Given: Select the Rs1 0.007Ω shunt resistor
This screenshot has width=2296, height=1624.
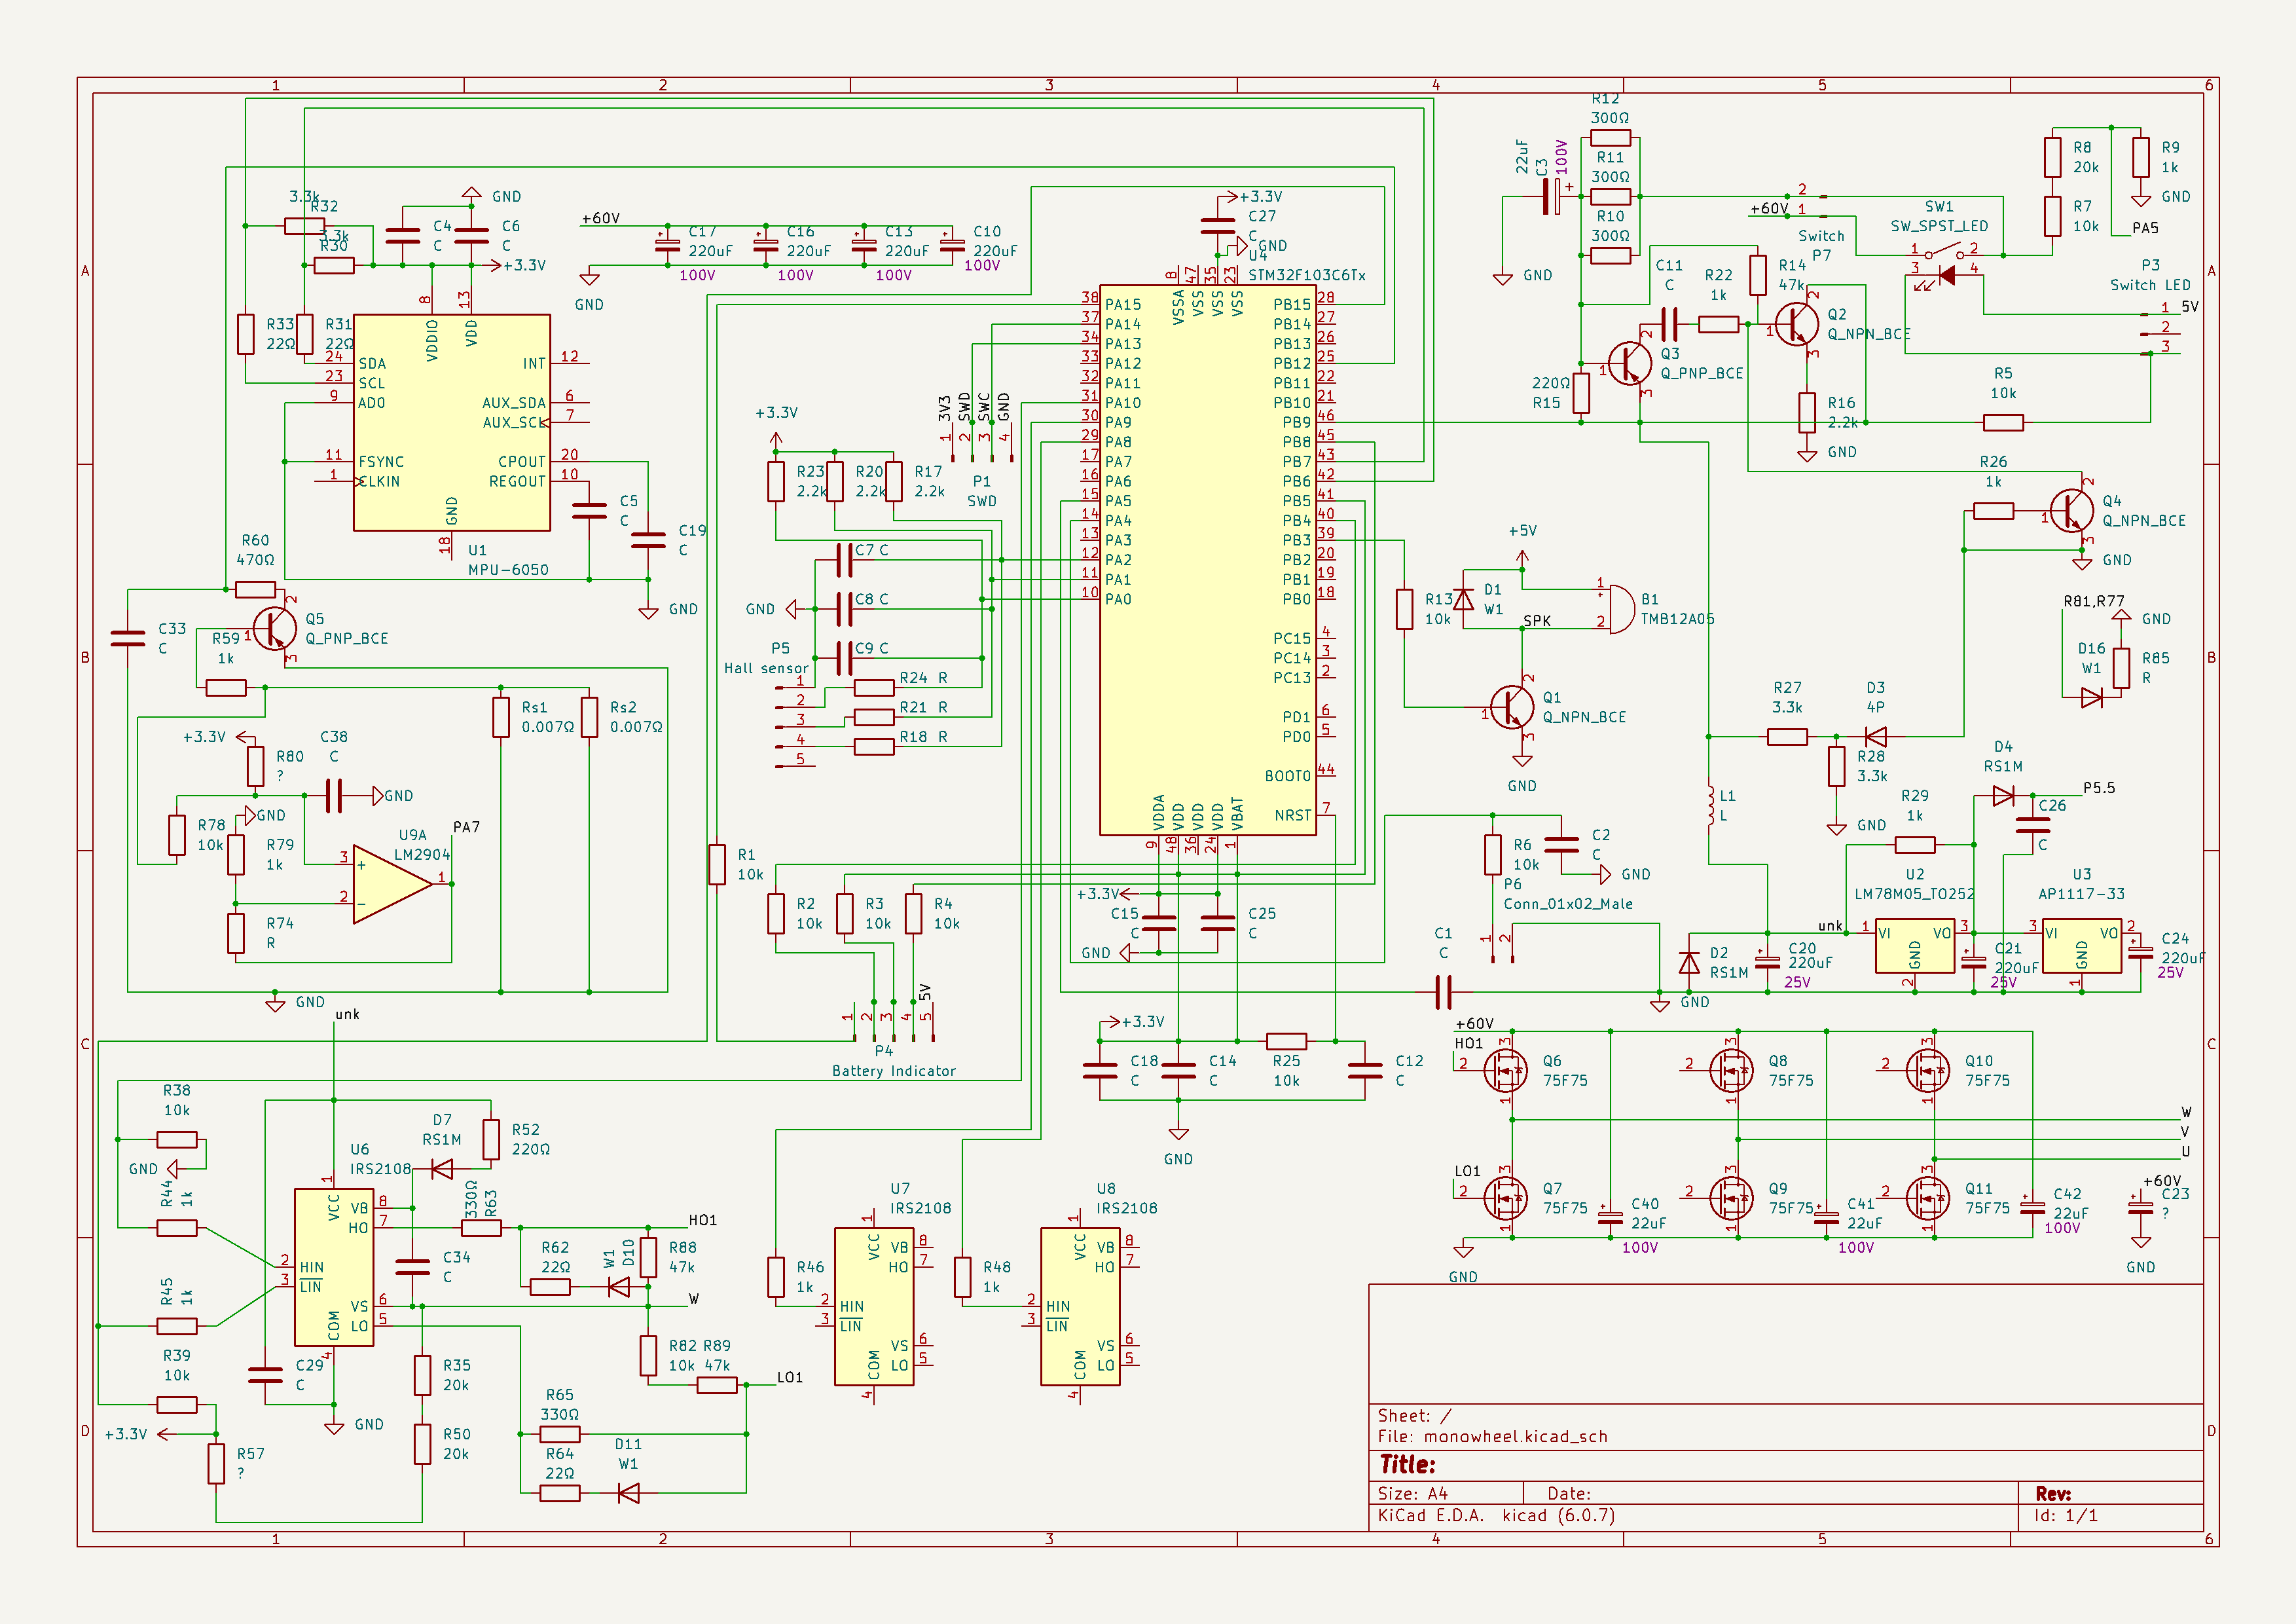Looking at the screenshot, I should pyautogui.click(x=501, y=717).
